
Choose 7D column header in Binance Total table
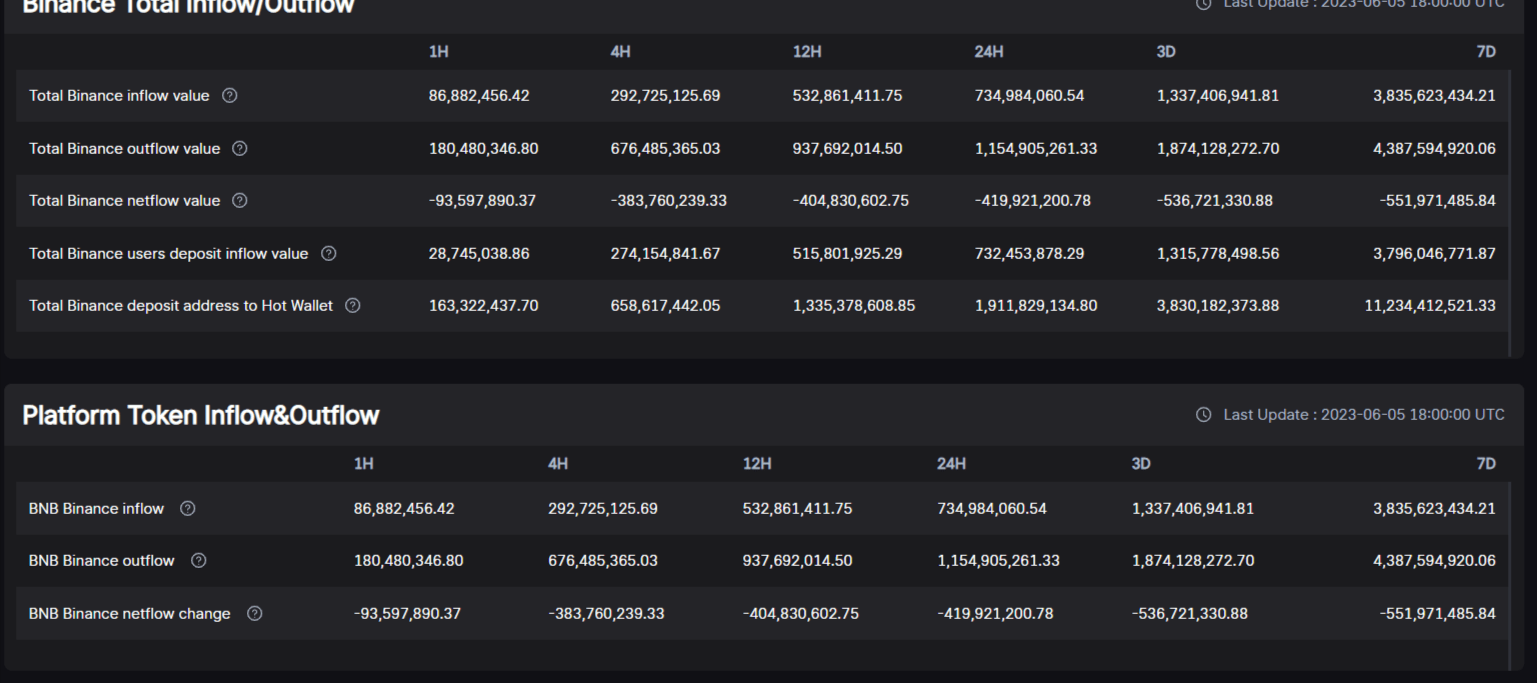point(1486,51)
